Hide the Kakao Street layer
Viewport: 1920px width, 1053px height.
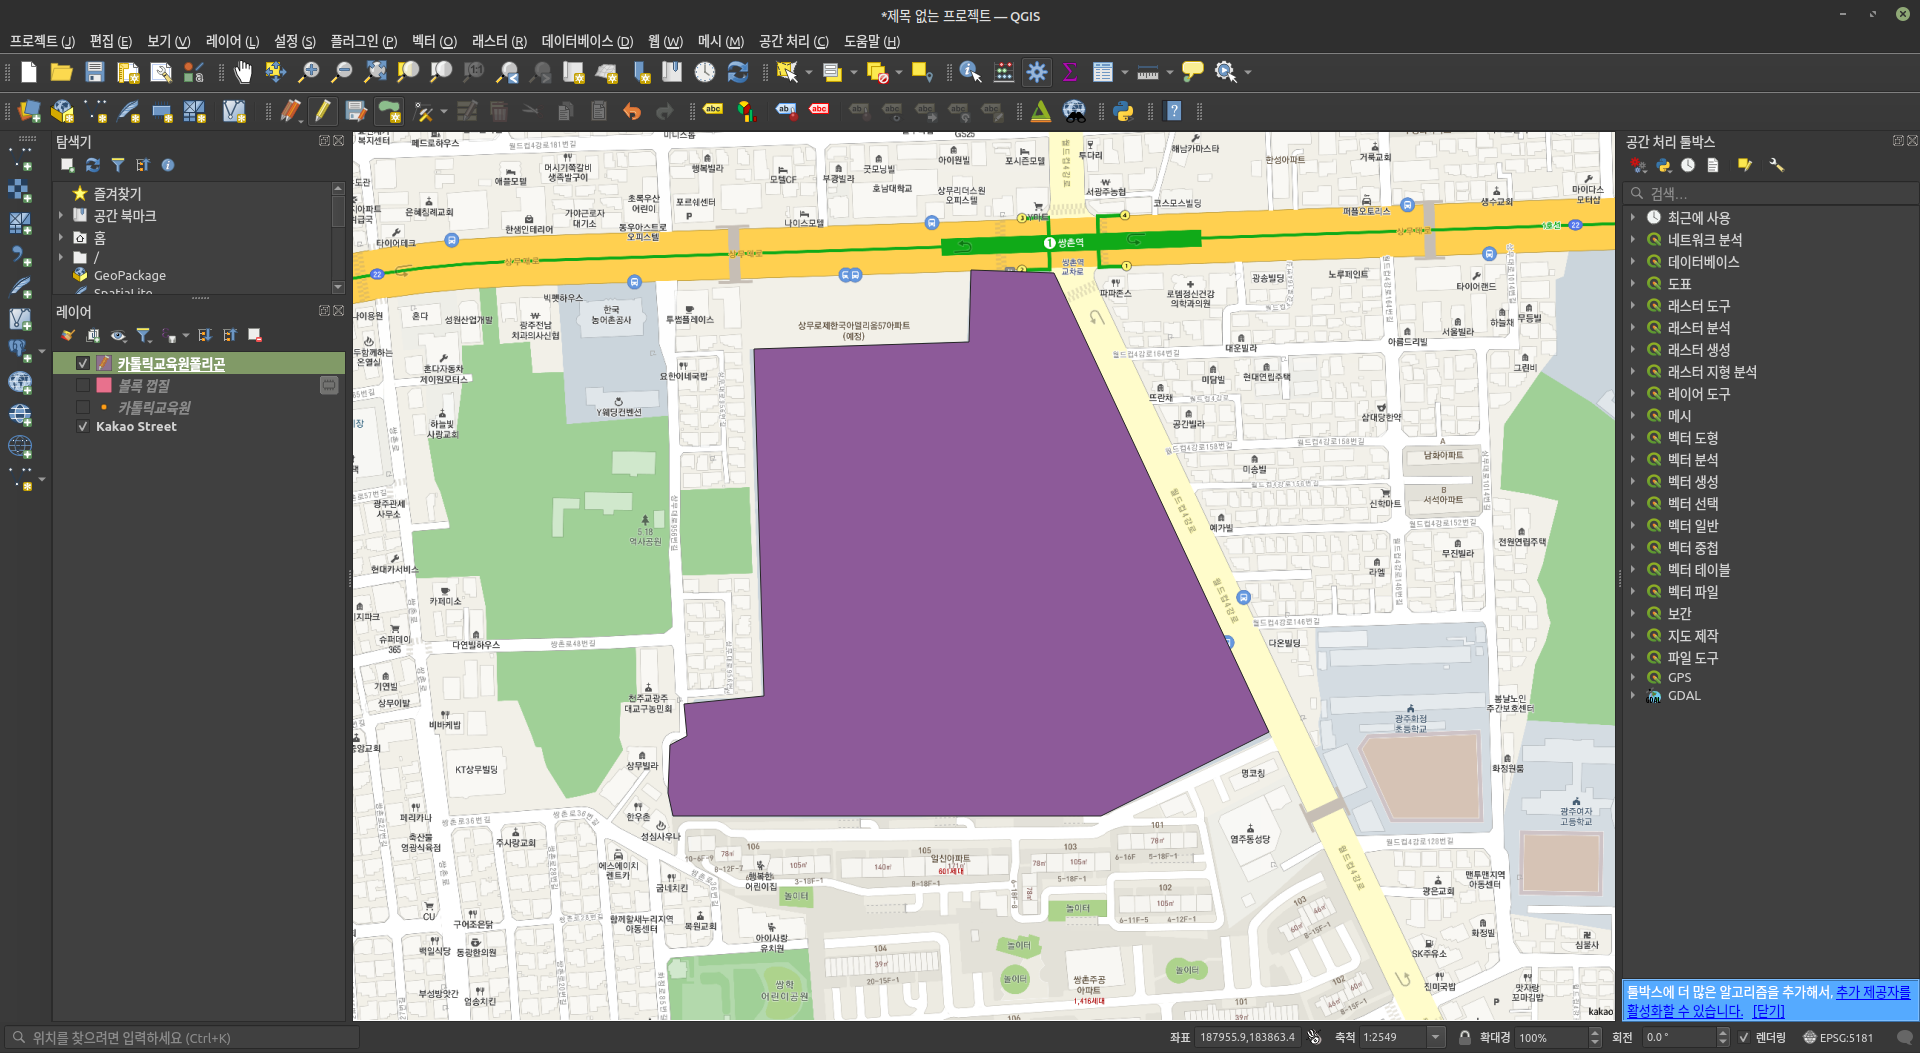point(83,427)
